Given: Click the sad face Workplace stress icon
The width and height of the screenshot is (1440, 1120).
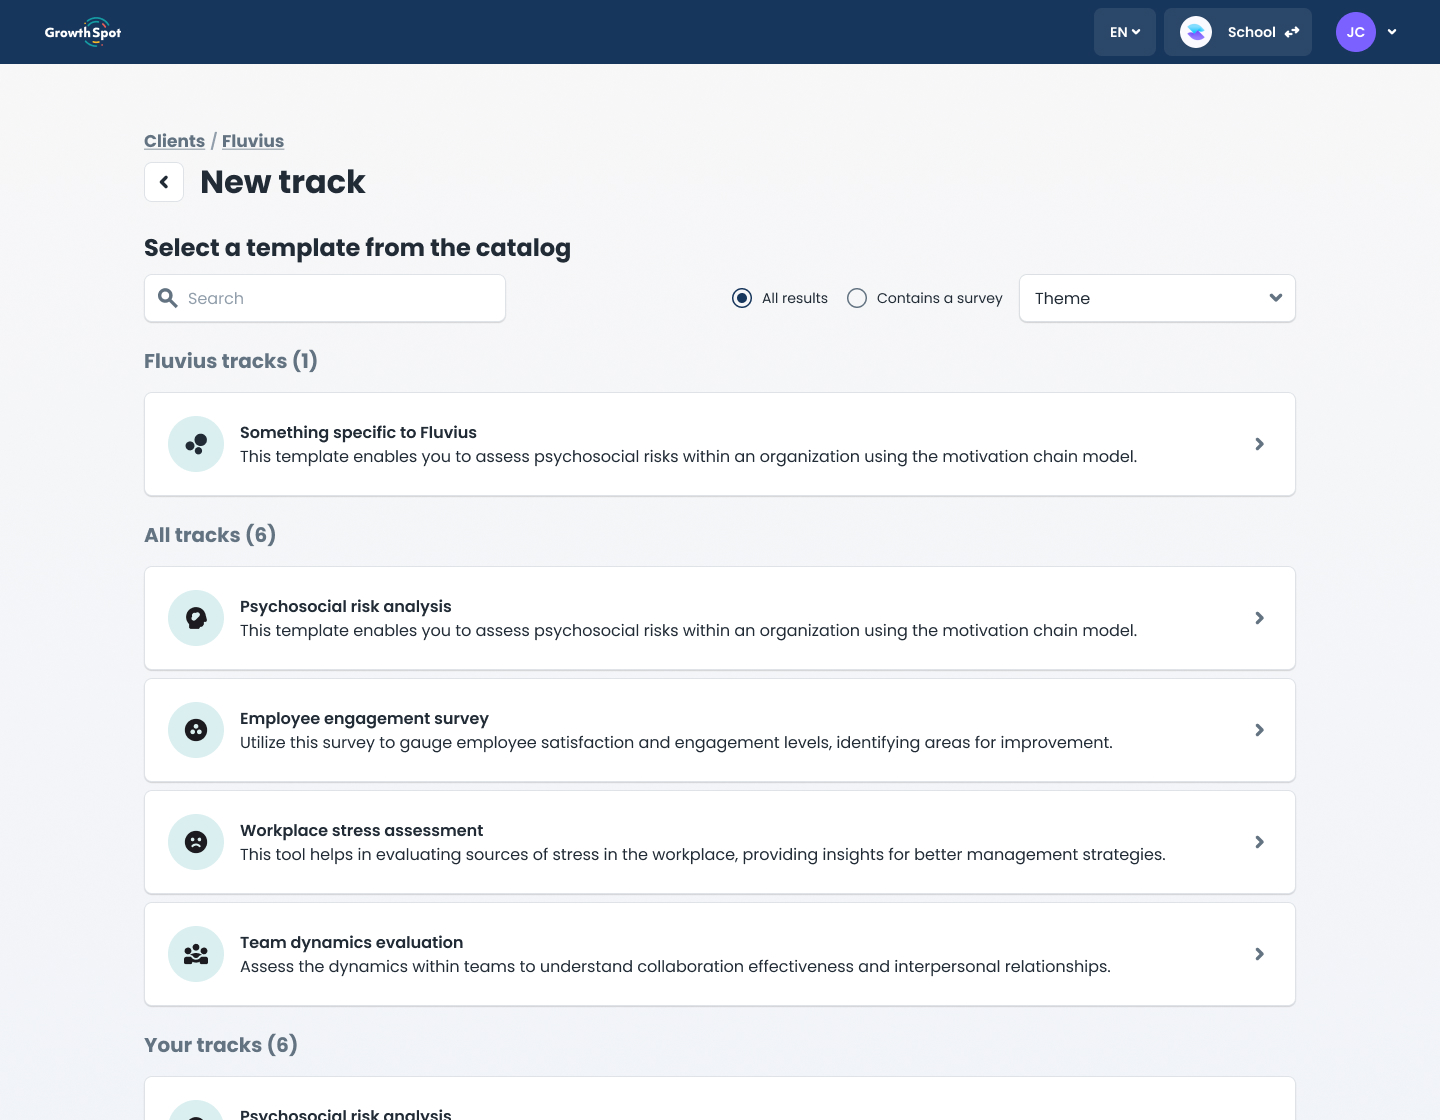Looking at the screenshot, I should pyautogui.click(x=196, y=842).
